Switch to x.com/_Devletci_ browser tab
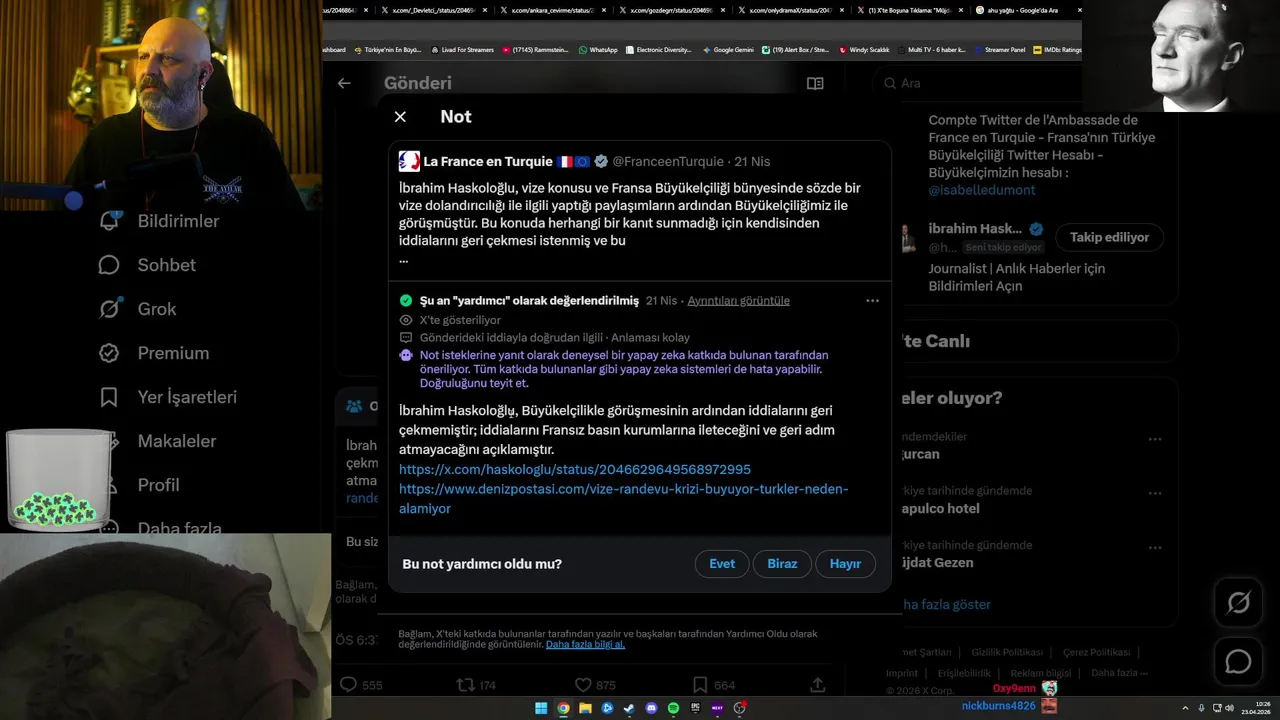The width and height of the screenshot is (1280, 720). (x=438, y=10)
